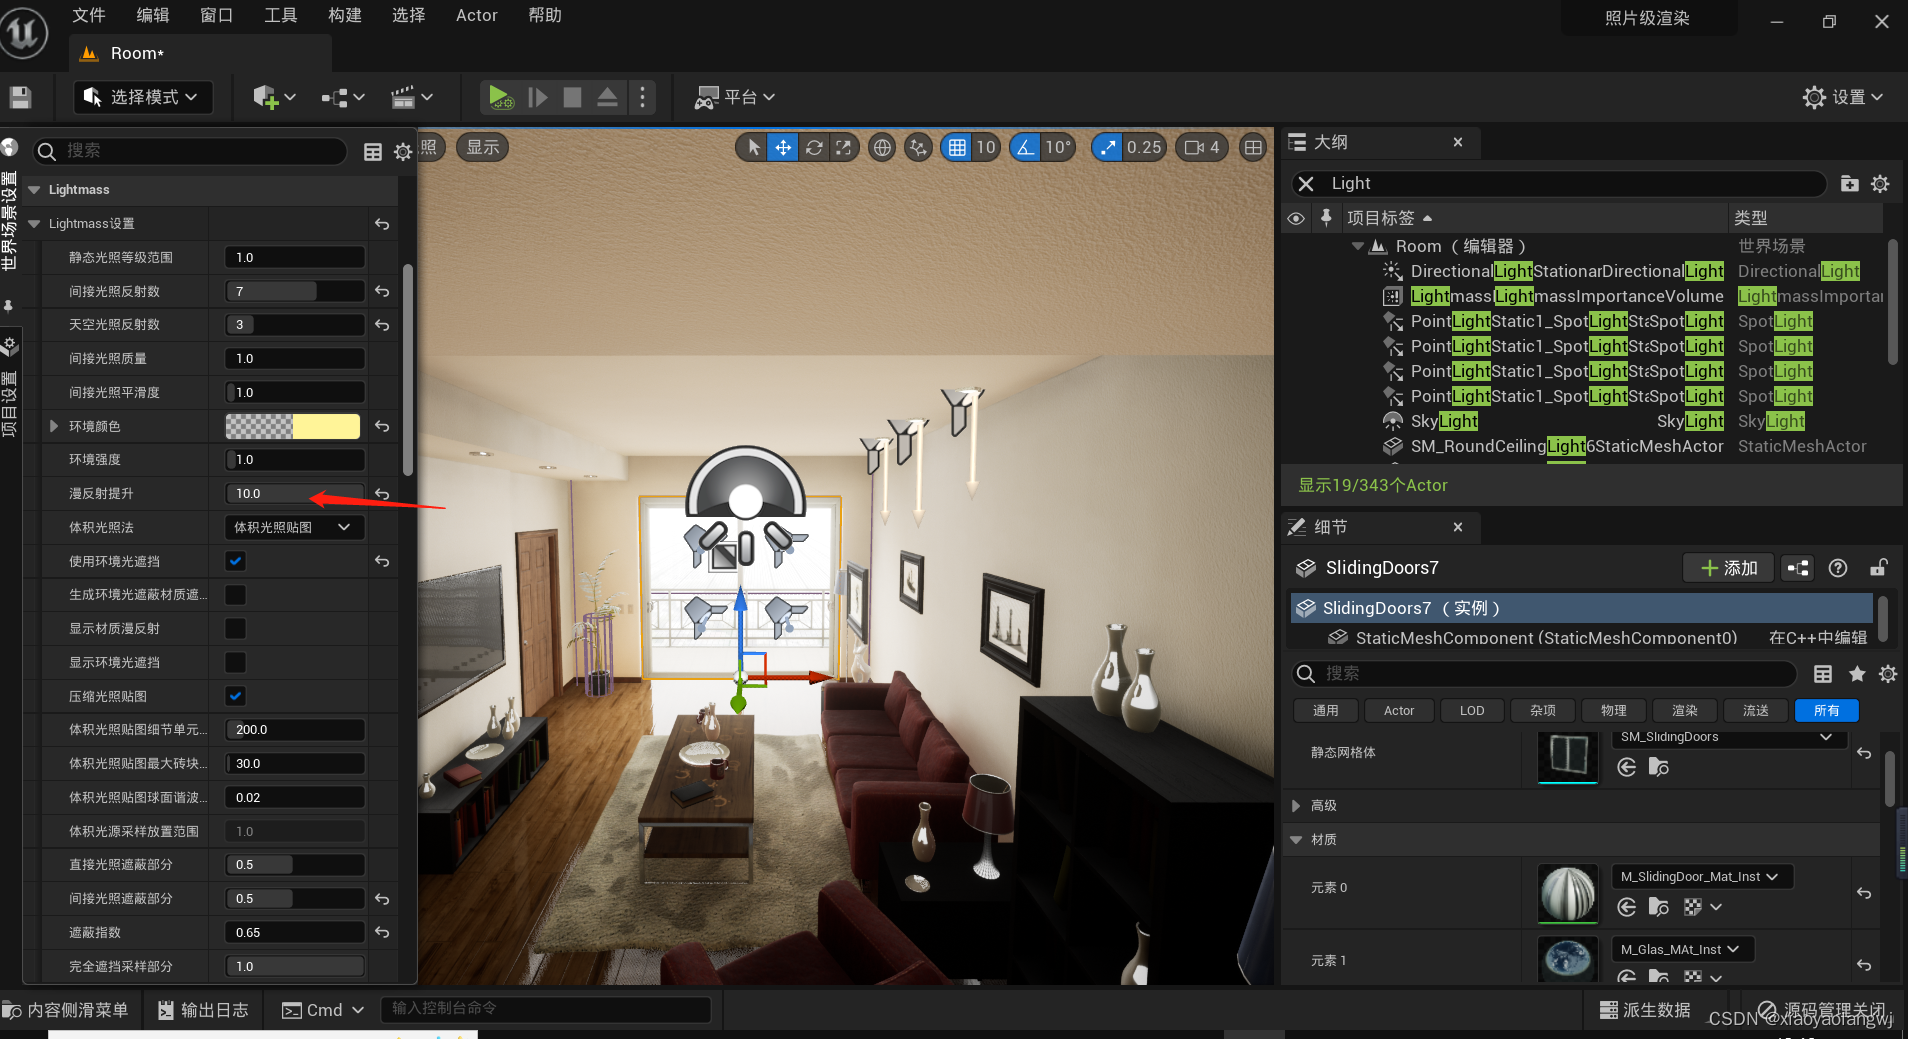Open the 体积光照法 dropdown
Viewport: 1908px width, 1039px height.
(294, 527)
